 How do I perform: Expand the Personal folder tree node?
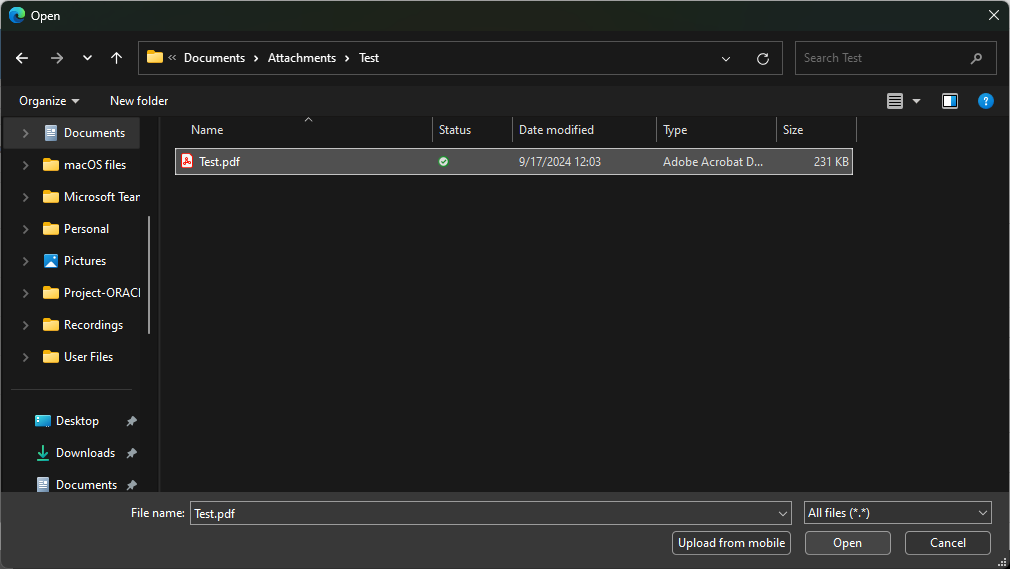click(x=26, y=229)
